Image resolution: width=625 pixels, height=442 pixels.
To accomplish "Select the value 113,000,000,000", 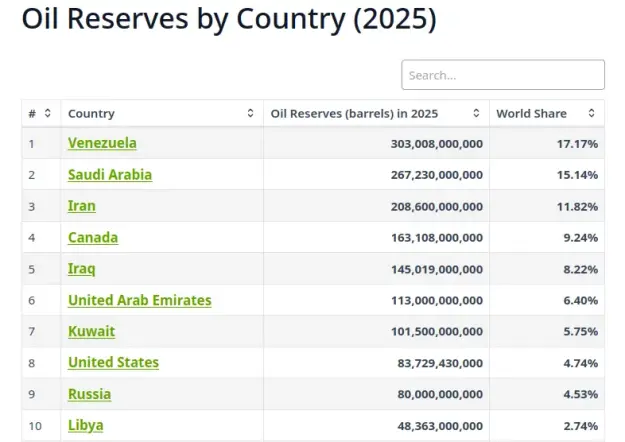I will click(x=437, y=301).
